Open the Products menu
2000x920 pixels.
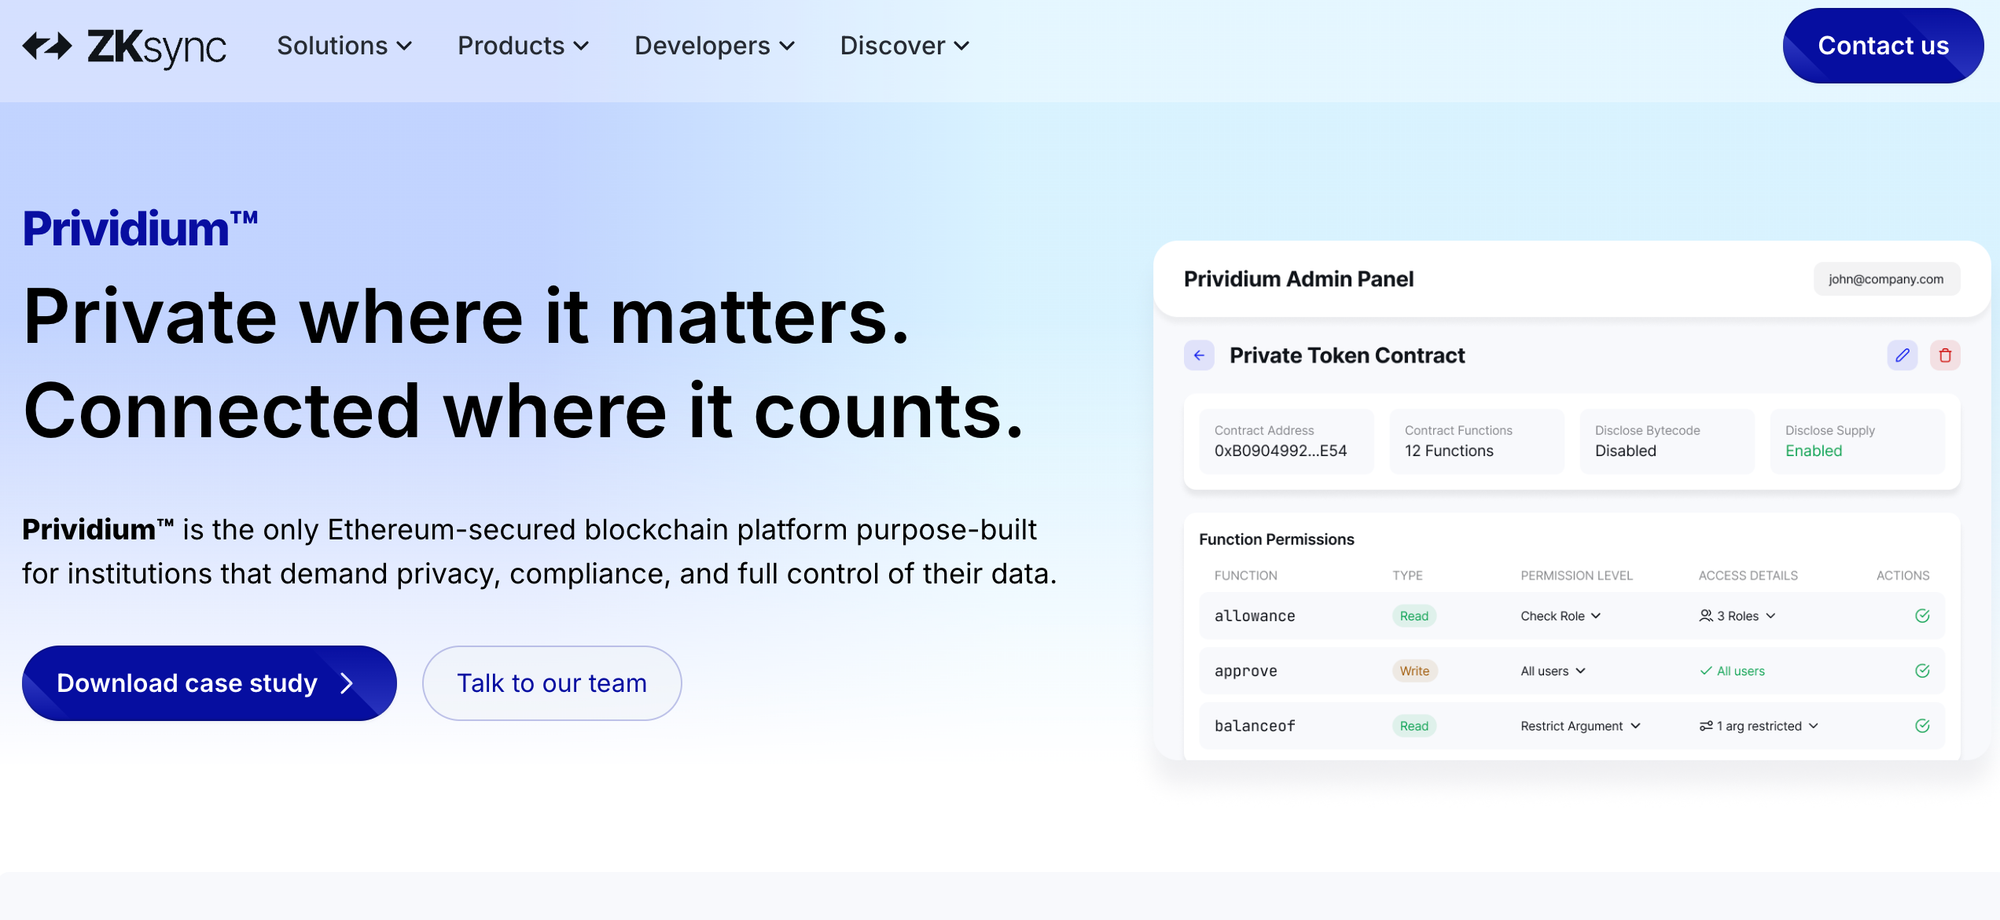(x=523, y=46)
